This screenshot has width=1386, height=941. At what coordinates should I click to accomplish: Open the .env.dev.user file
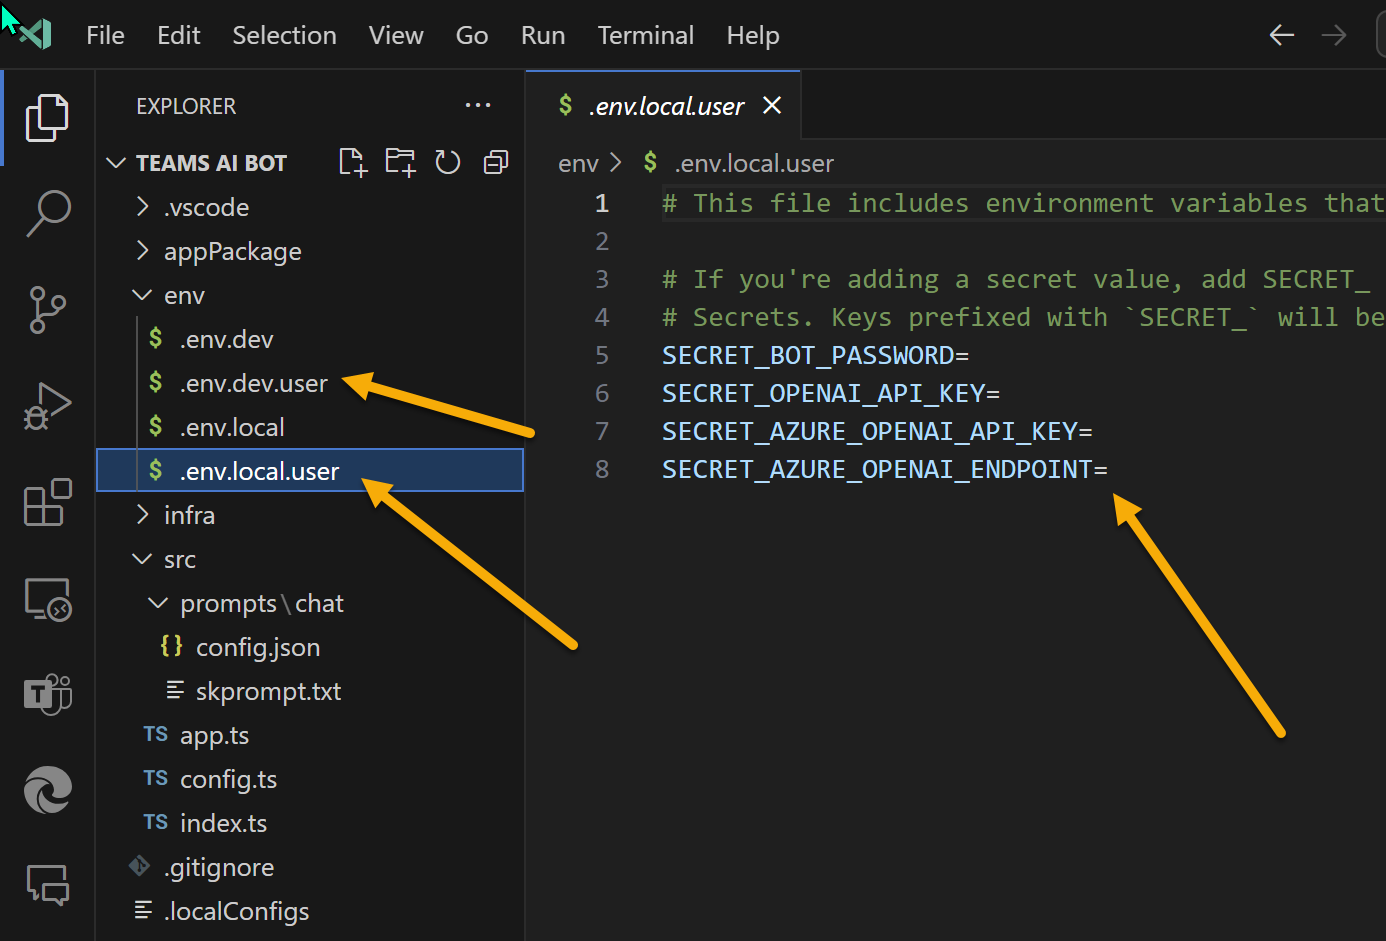point(253,383)
